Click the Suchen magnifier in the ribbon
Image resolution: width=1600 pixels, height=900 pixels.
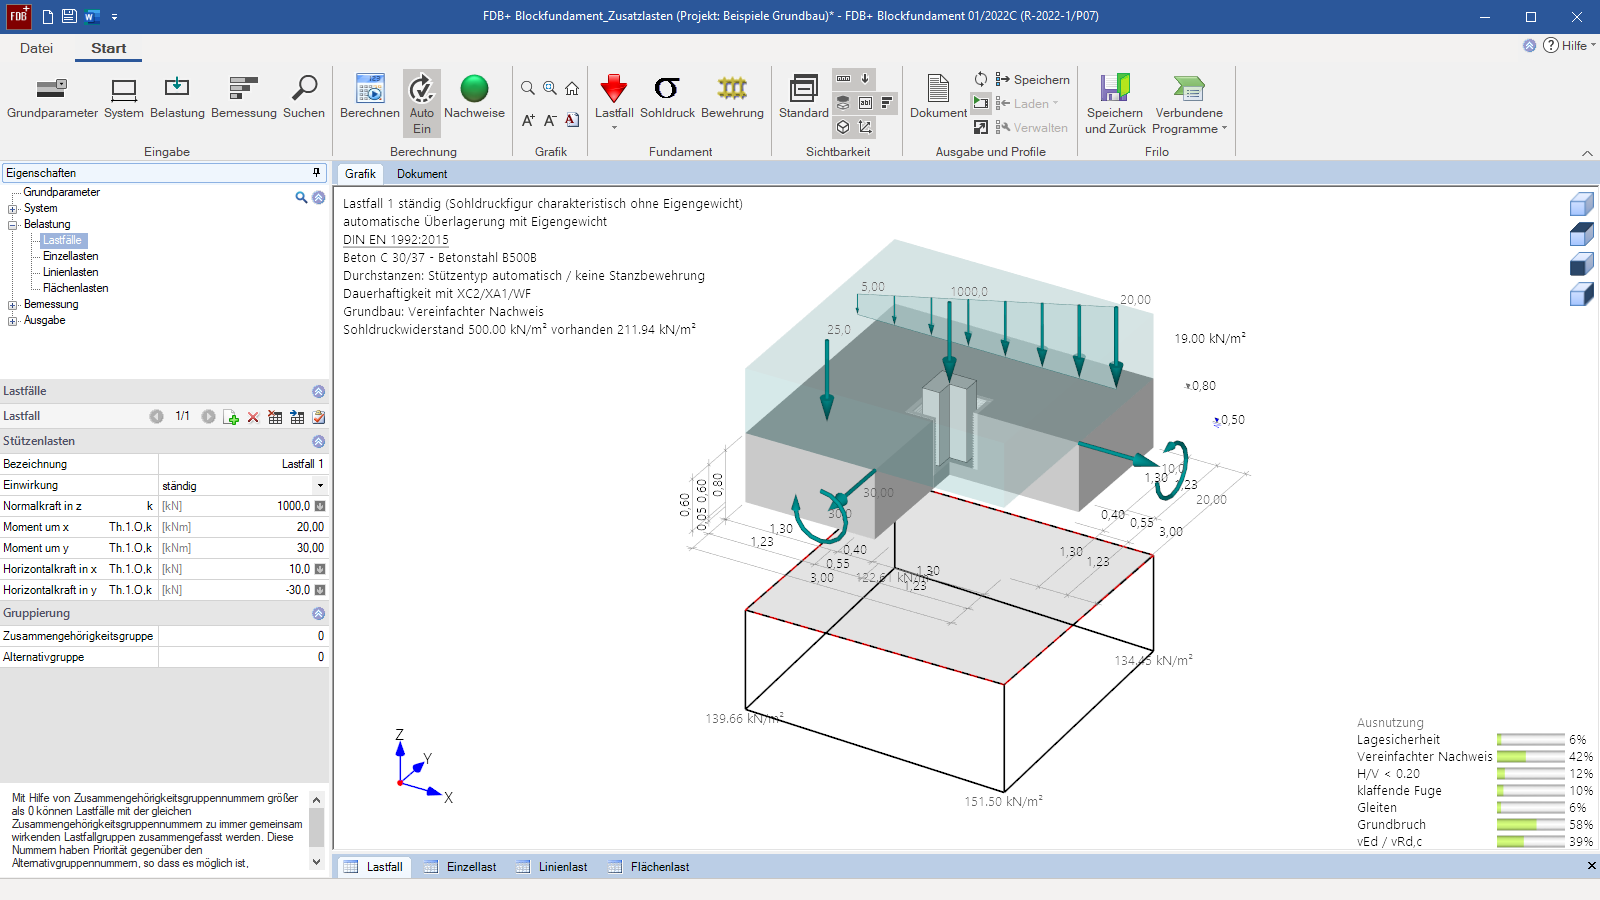pos(304,97)
